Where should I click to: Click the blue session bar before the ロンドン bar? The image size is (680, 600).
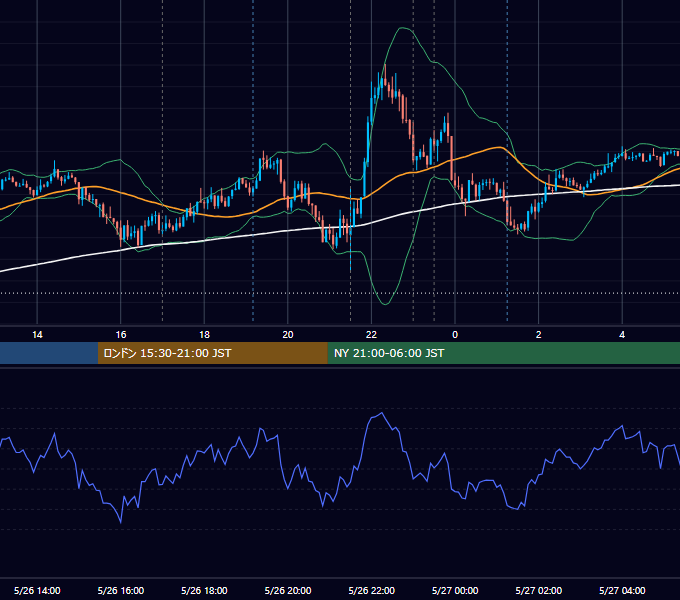point(49,353)
